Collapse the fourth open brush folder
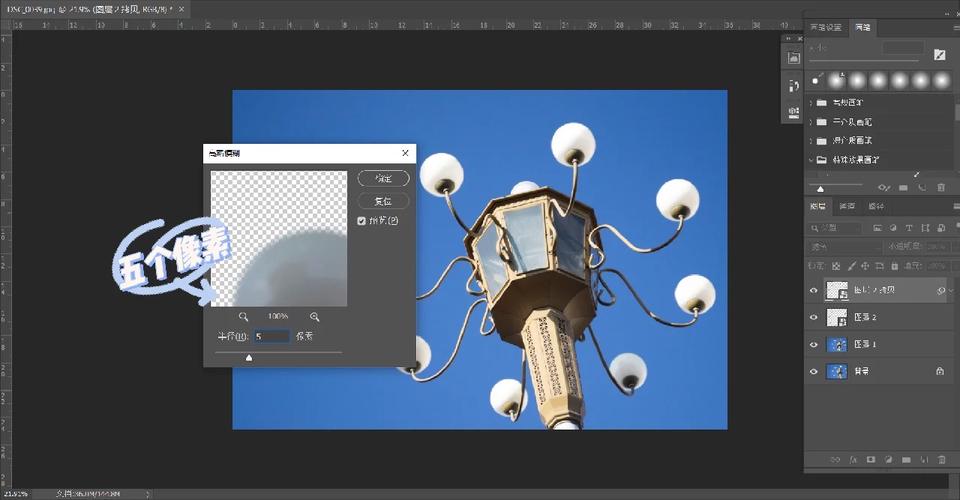 point(810,160)
